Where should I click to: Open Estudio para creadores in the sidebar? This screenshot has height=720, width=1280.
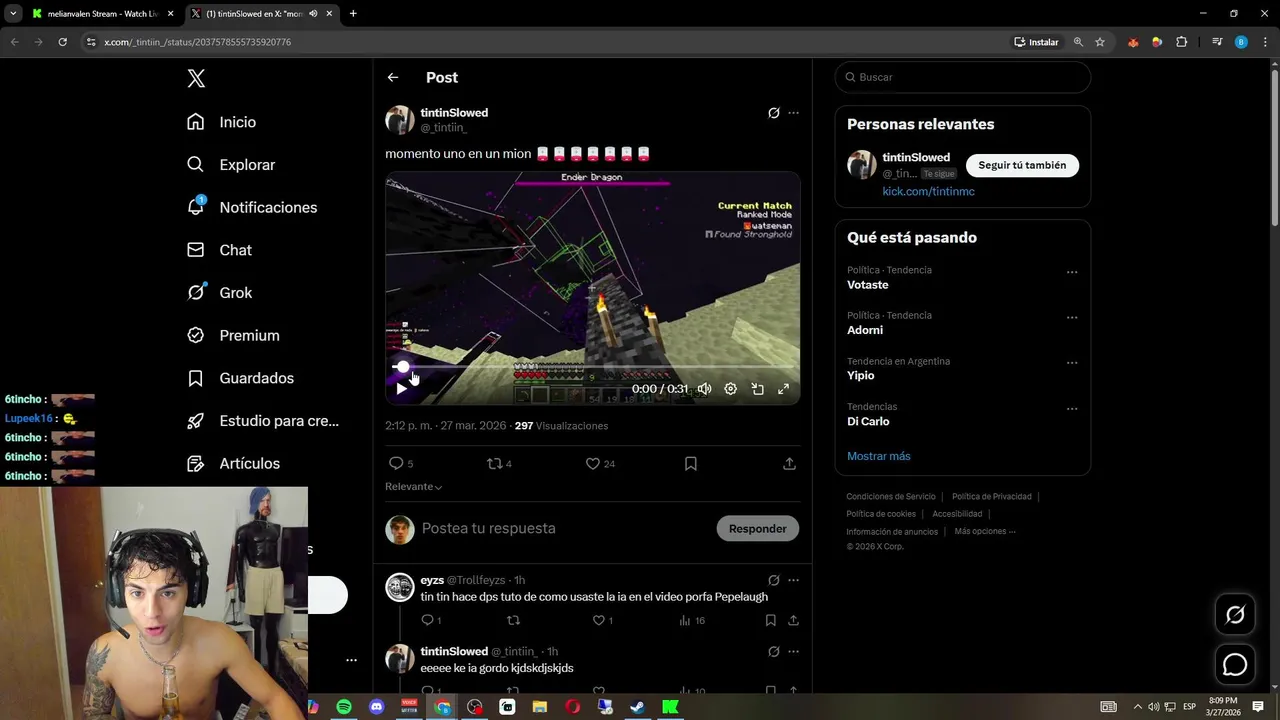pyautogui.click(x=263, y=421)
